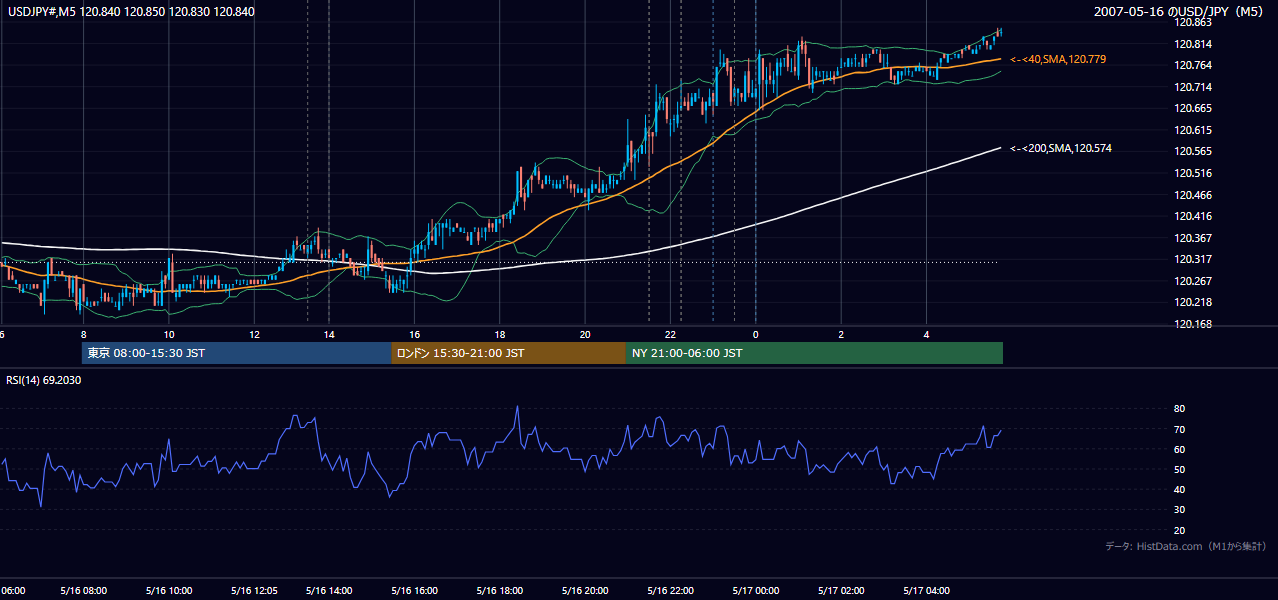
Task: Click price axis value 120.317
Action: [x=1194, y=259]
